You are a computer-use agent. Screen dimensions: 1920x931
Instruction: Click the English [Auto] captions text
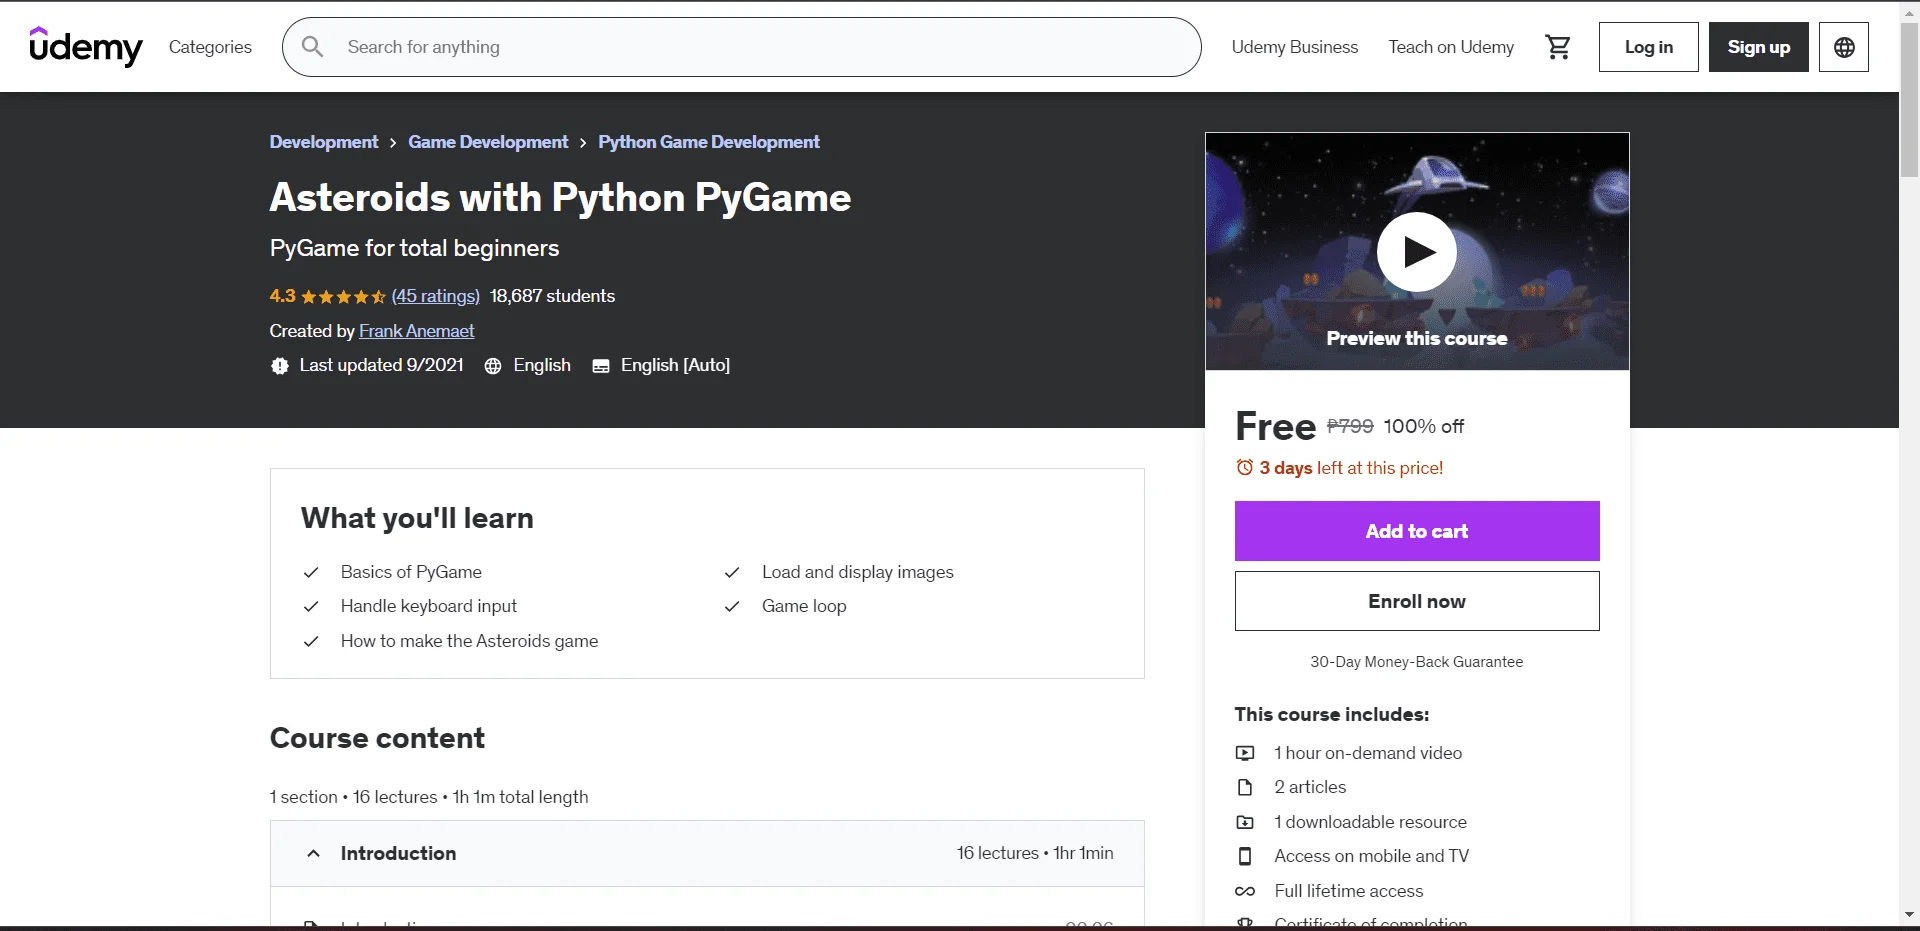click(675, 365)
